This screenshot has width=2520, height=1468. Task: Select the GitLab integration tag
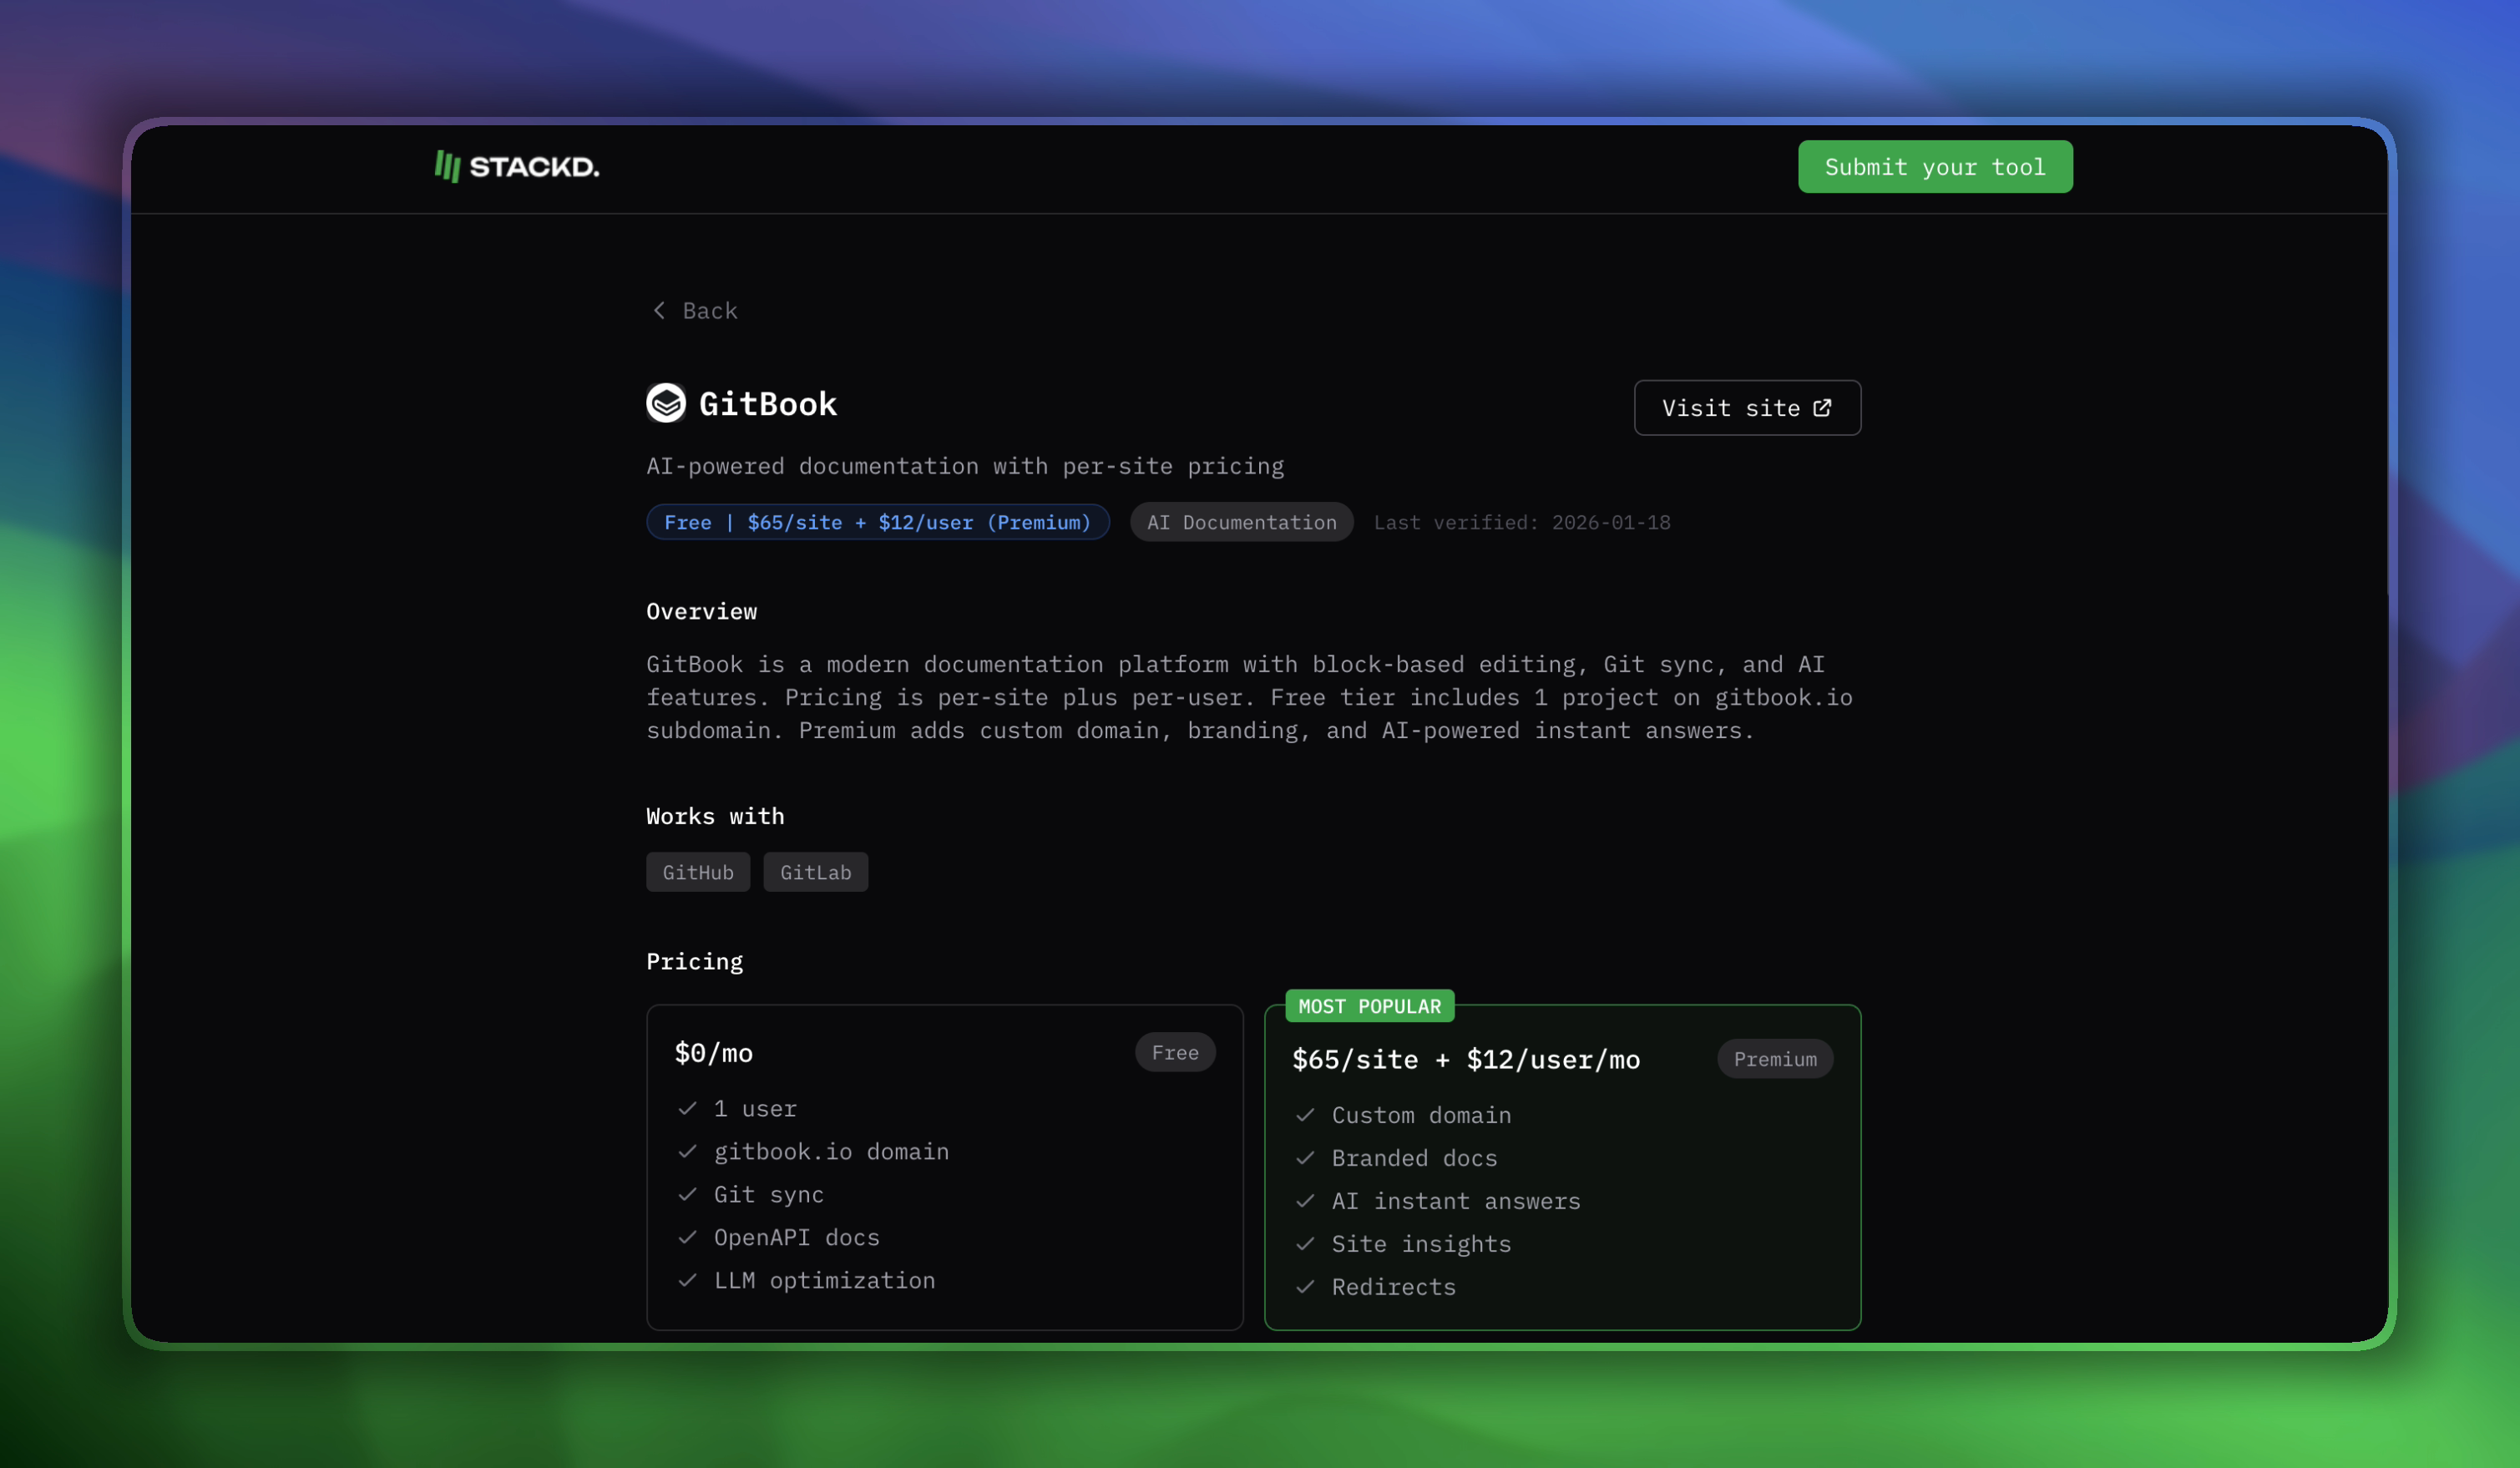tap(815, 872)
